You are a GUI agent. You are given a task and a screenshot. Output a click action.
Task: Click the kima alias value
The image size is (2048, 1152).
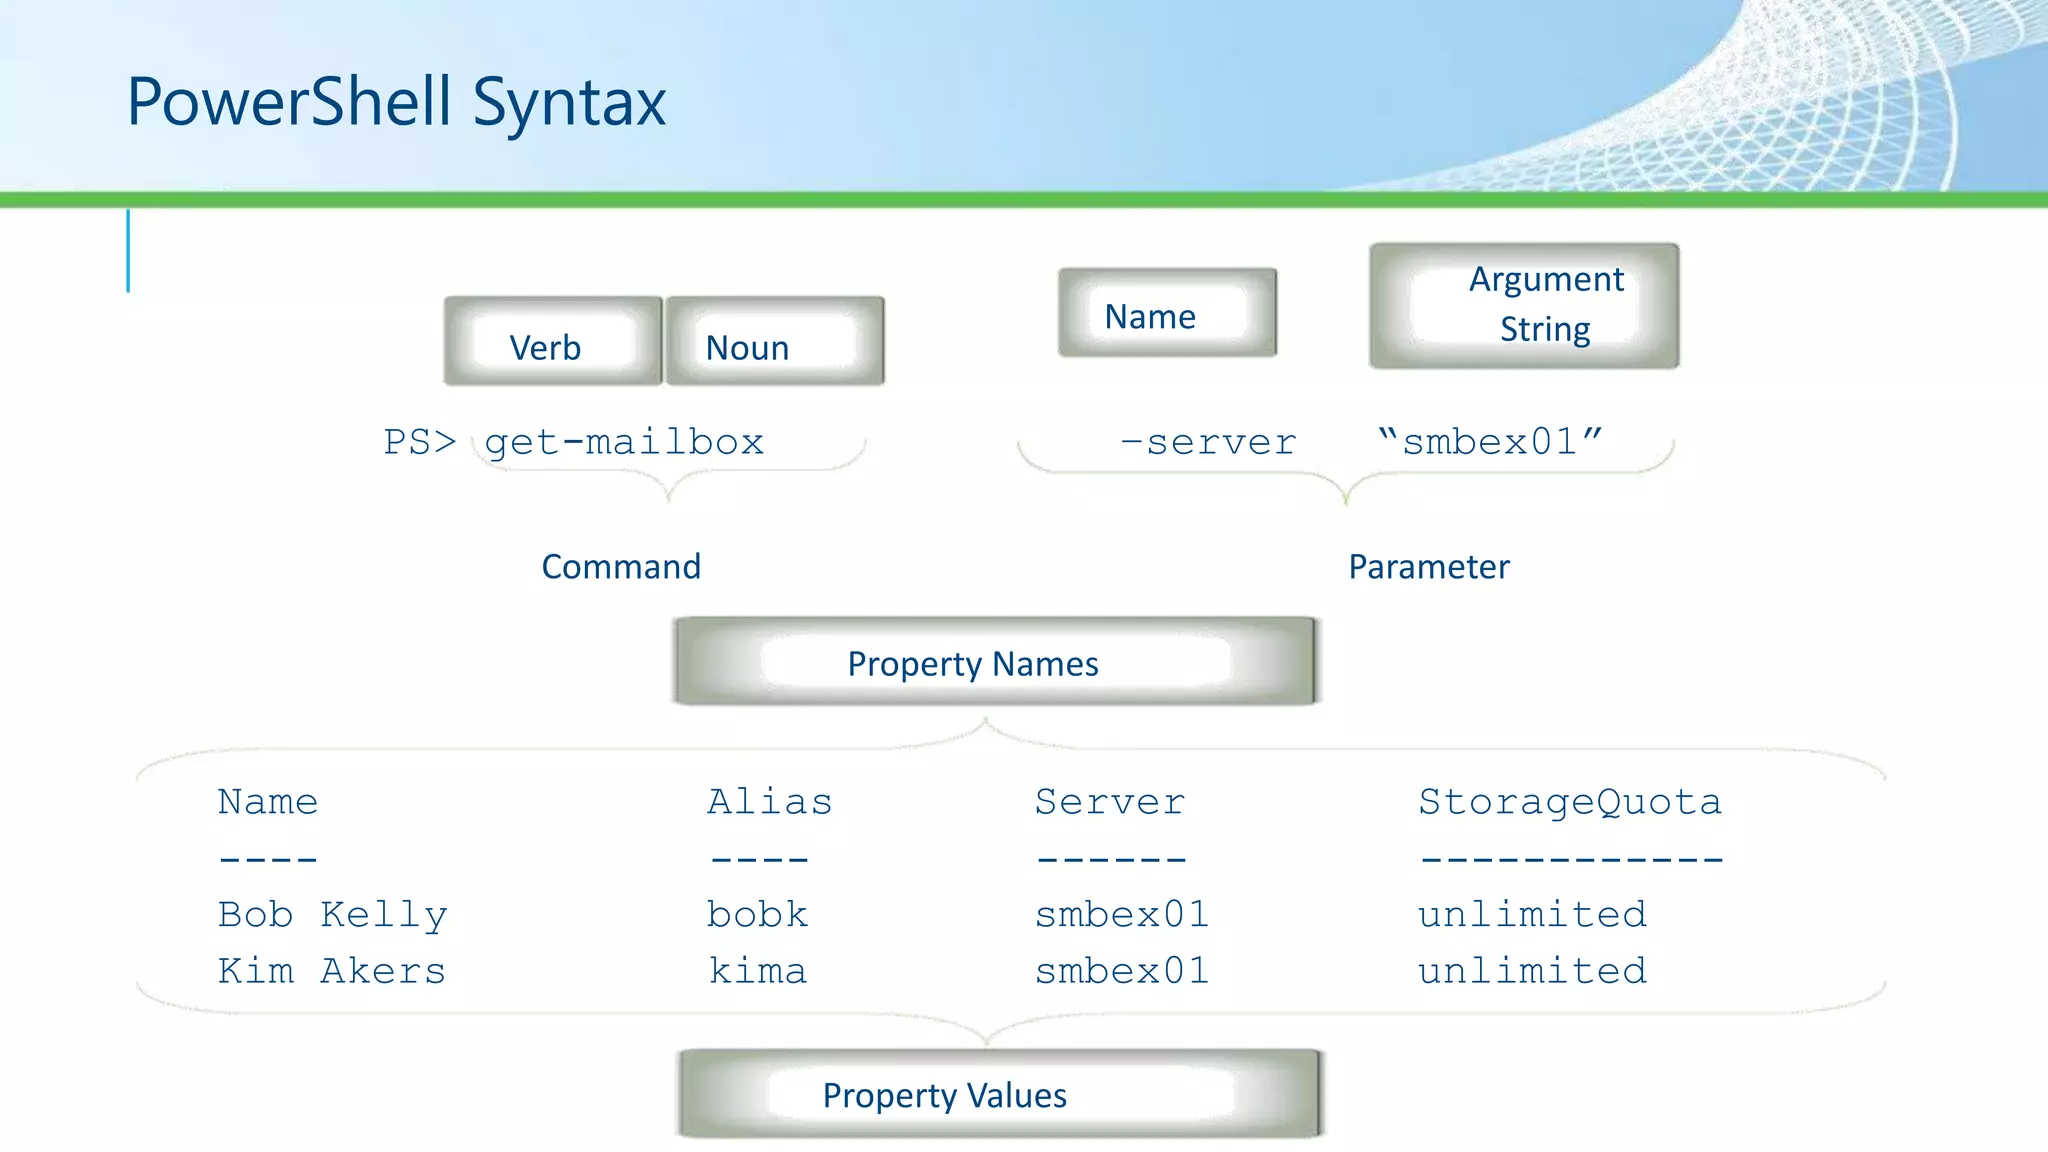tap(757, 971)
